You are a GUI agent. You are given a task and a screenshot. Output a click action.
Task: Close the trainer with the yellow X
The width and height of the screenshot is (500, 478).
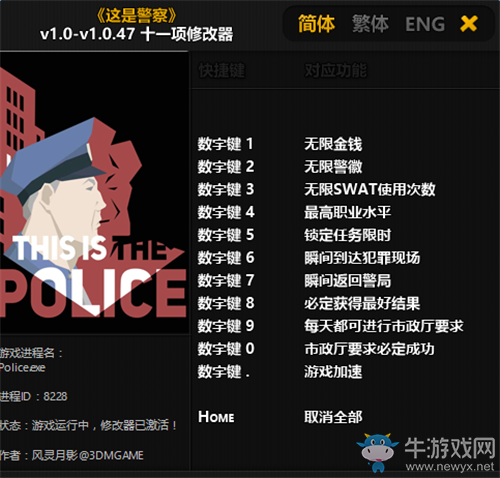(x=468, y=24)
